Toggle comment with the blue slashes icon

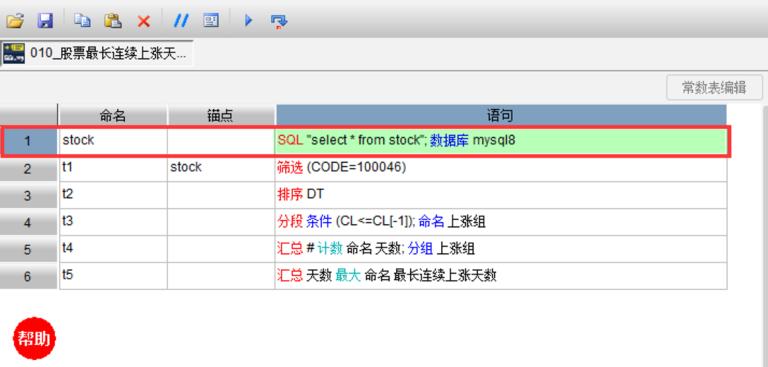[181, 21]
